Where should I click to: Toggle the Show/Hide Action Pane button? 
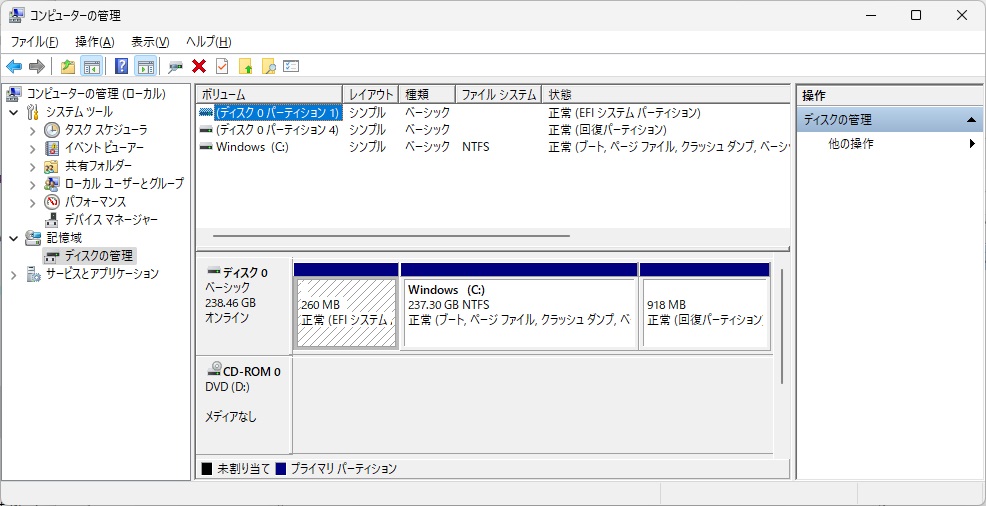(x=145, y=66)
